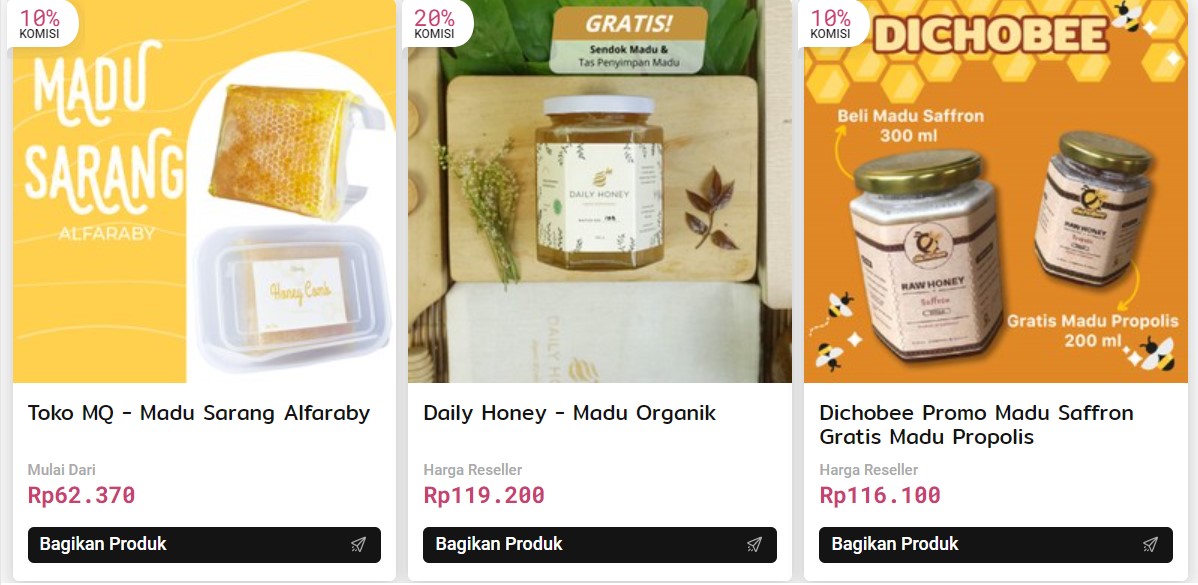Click the Rp119.200 reseller price
Screen dimensions: 1198x585
point(484,495)
